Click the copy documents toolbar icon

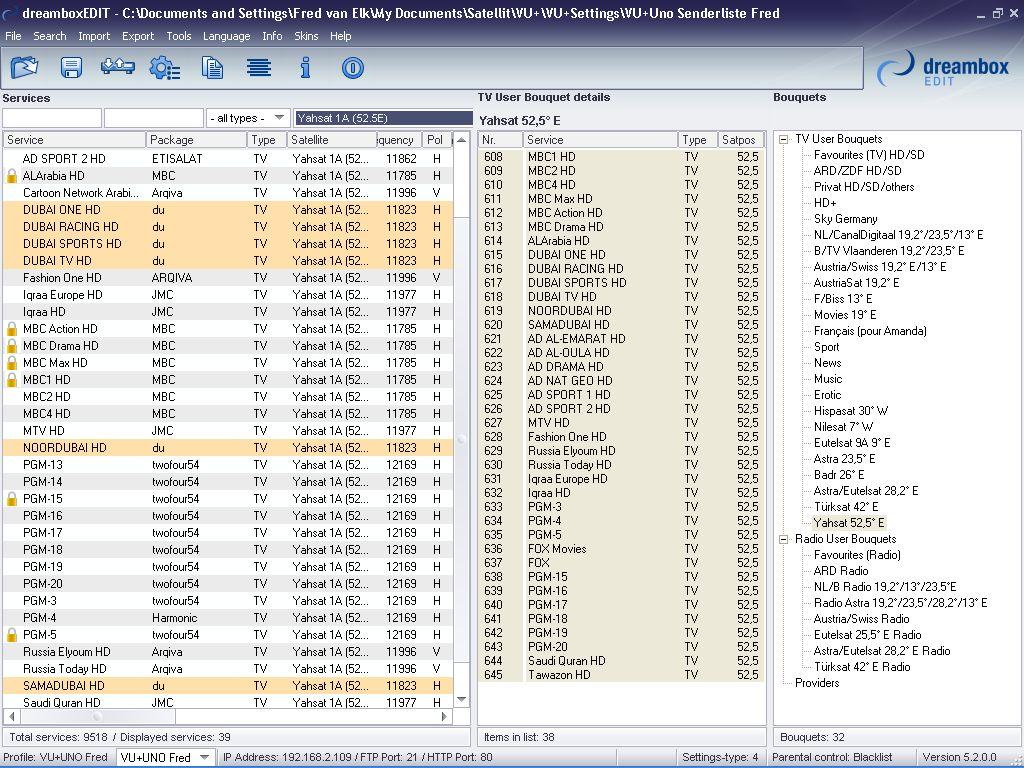click(x=212, y=67)
